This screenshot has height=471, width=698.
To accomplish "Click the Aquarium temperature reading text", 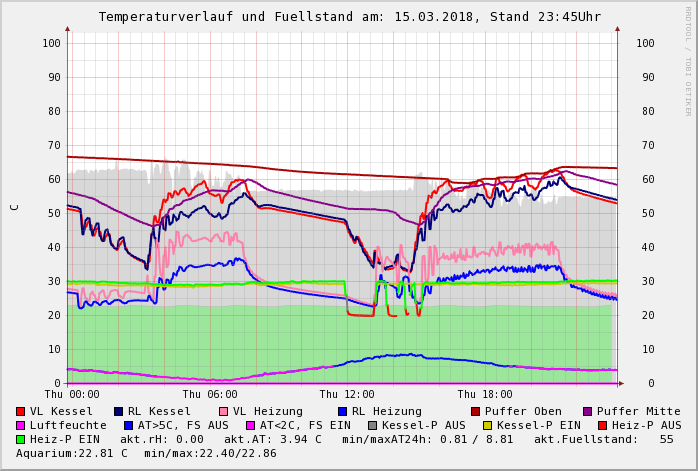I will click(70, 453).
